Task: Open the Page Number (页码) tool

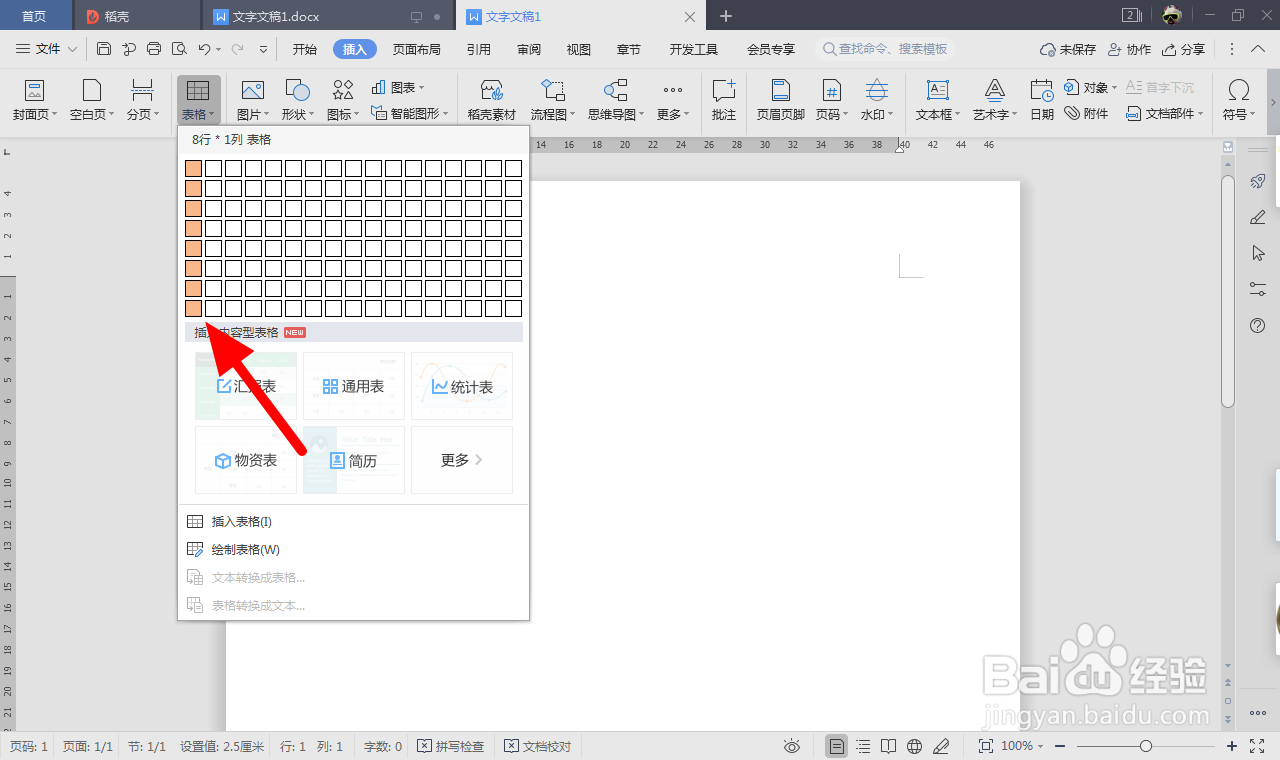Action: 831,101
